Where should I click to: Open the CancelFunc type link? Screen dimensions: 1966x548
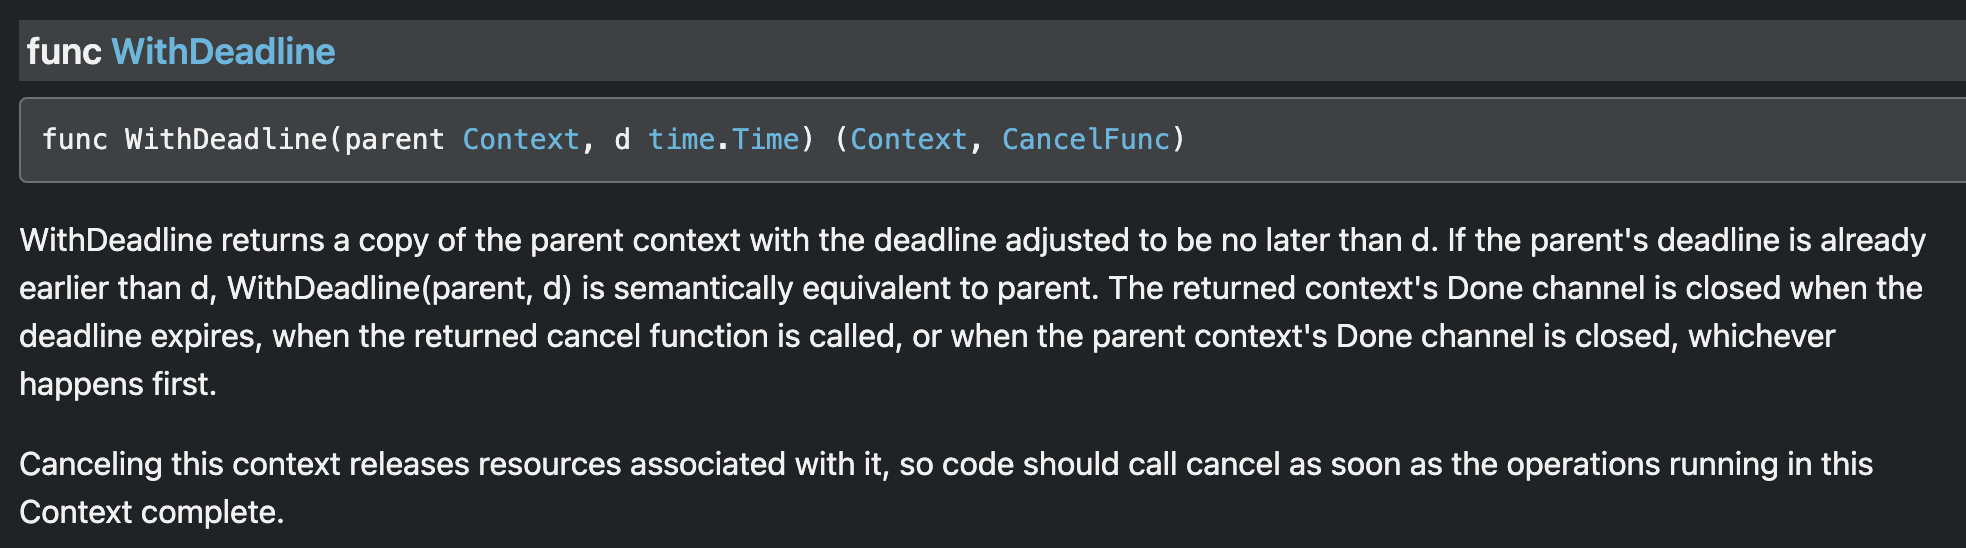pyautogui.click(x=1086, y=139)
